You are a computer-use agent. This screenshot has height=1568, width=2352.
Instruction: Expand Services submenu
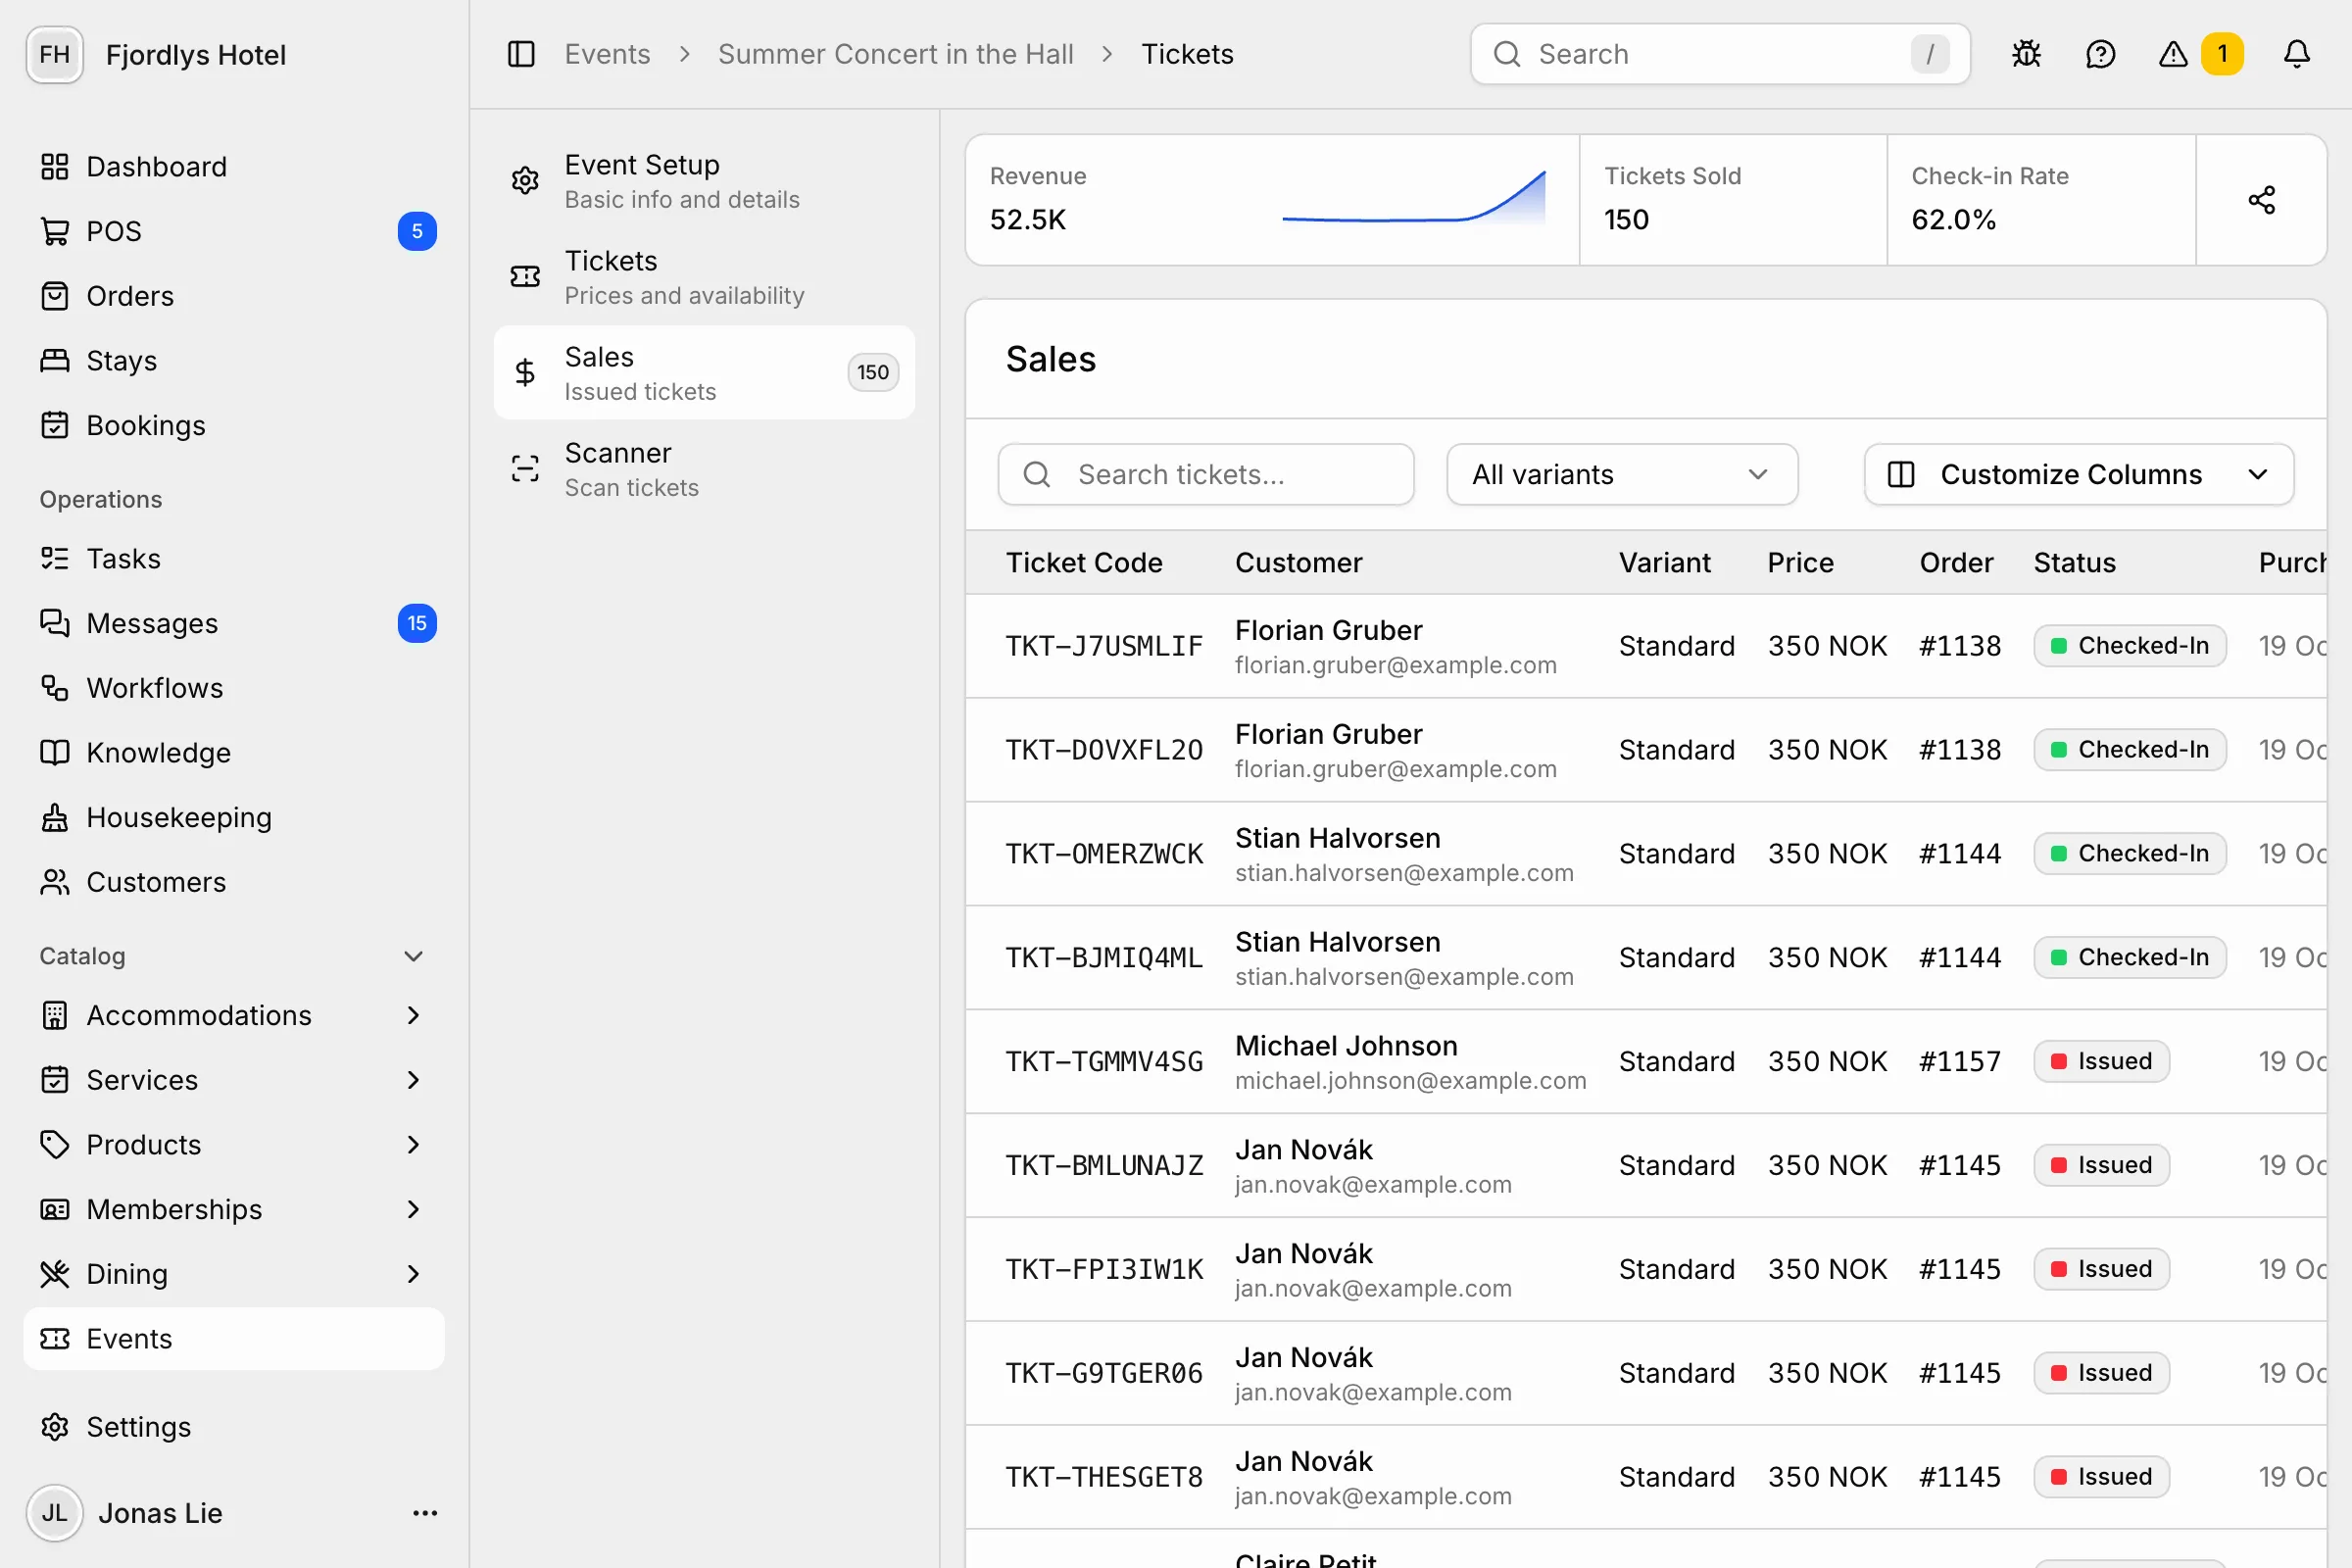click(x=413, y=1080)
